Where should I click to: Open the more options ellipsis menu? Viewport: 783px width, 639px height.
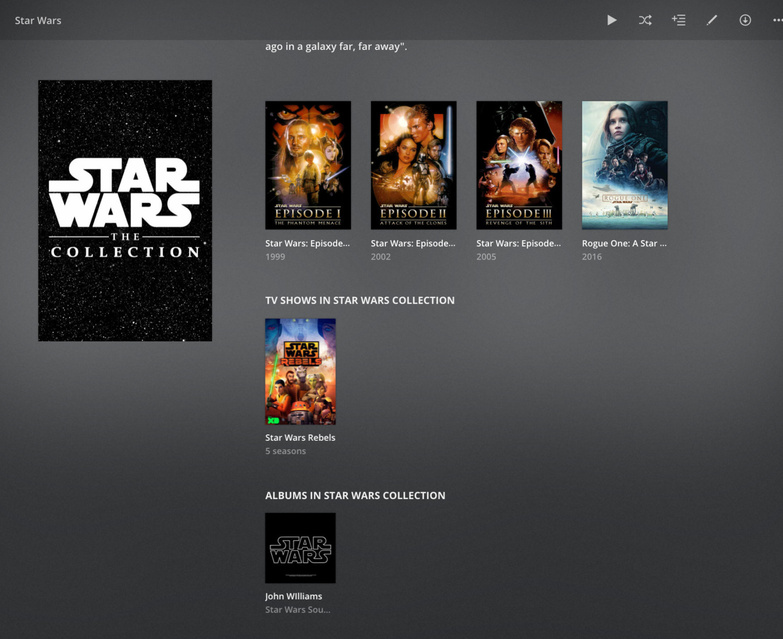[778, 20]
